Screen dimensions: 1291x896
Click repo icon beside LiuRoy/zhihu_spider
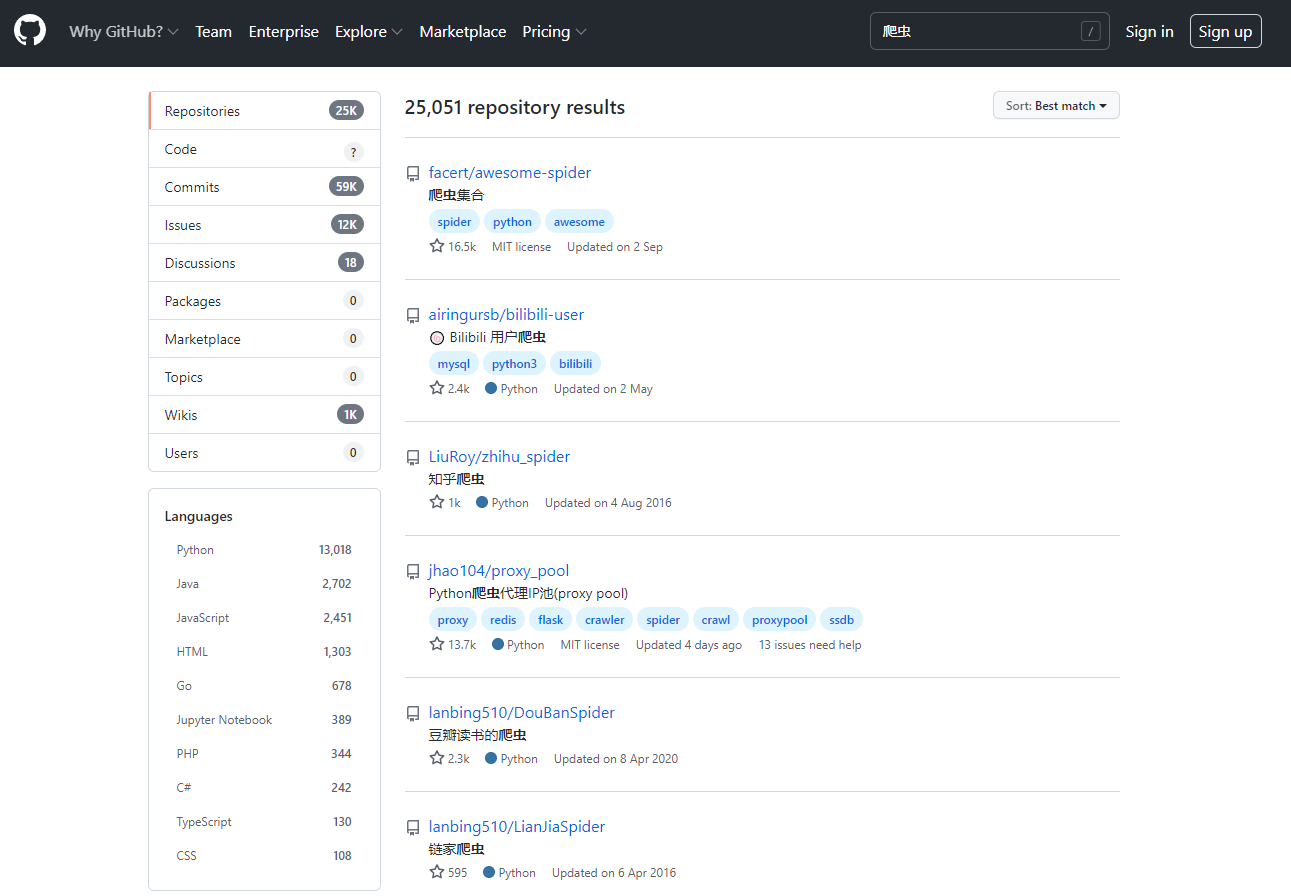point(413,458)
